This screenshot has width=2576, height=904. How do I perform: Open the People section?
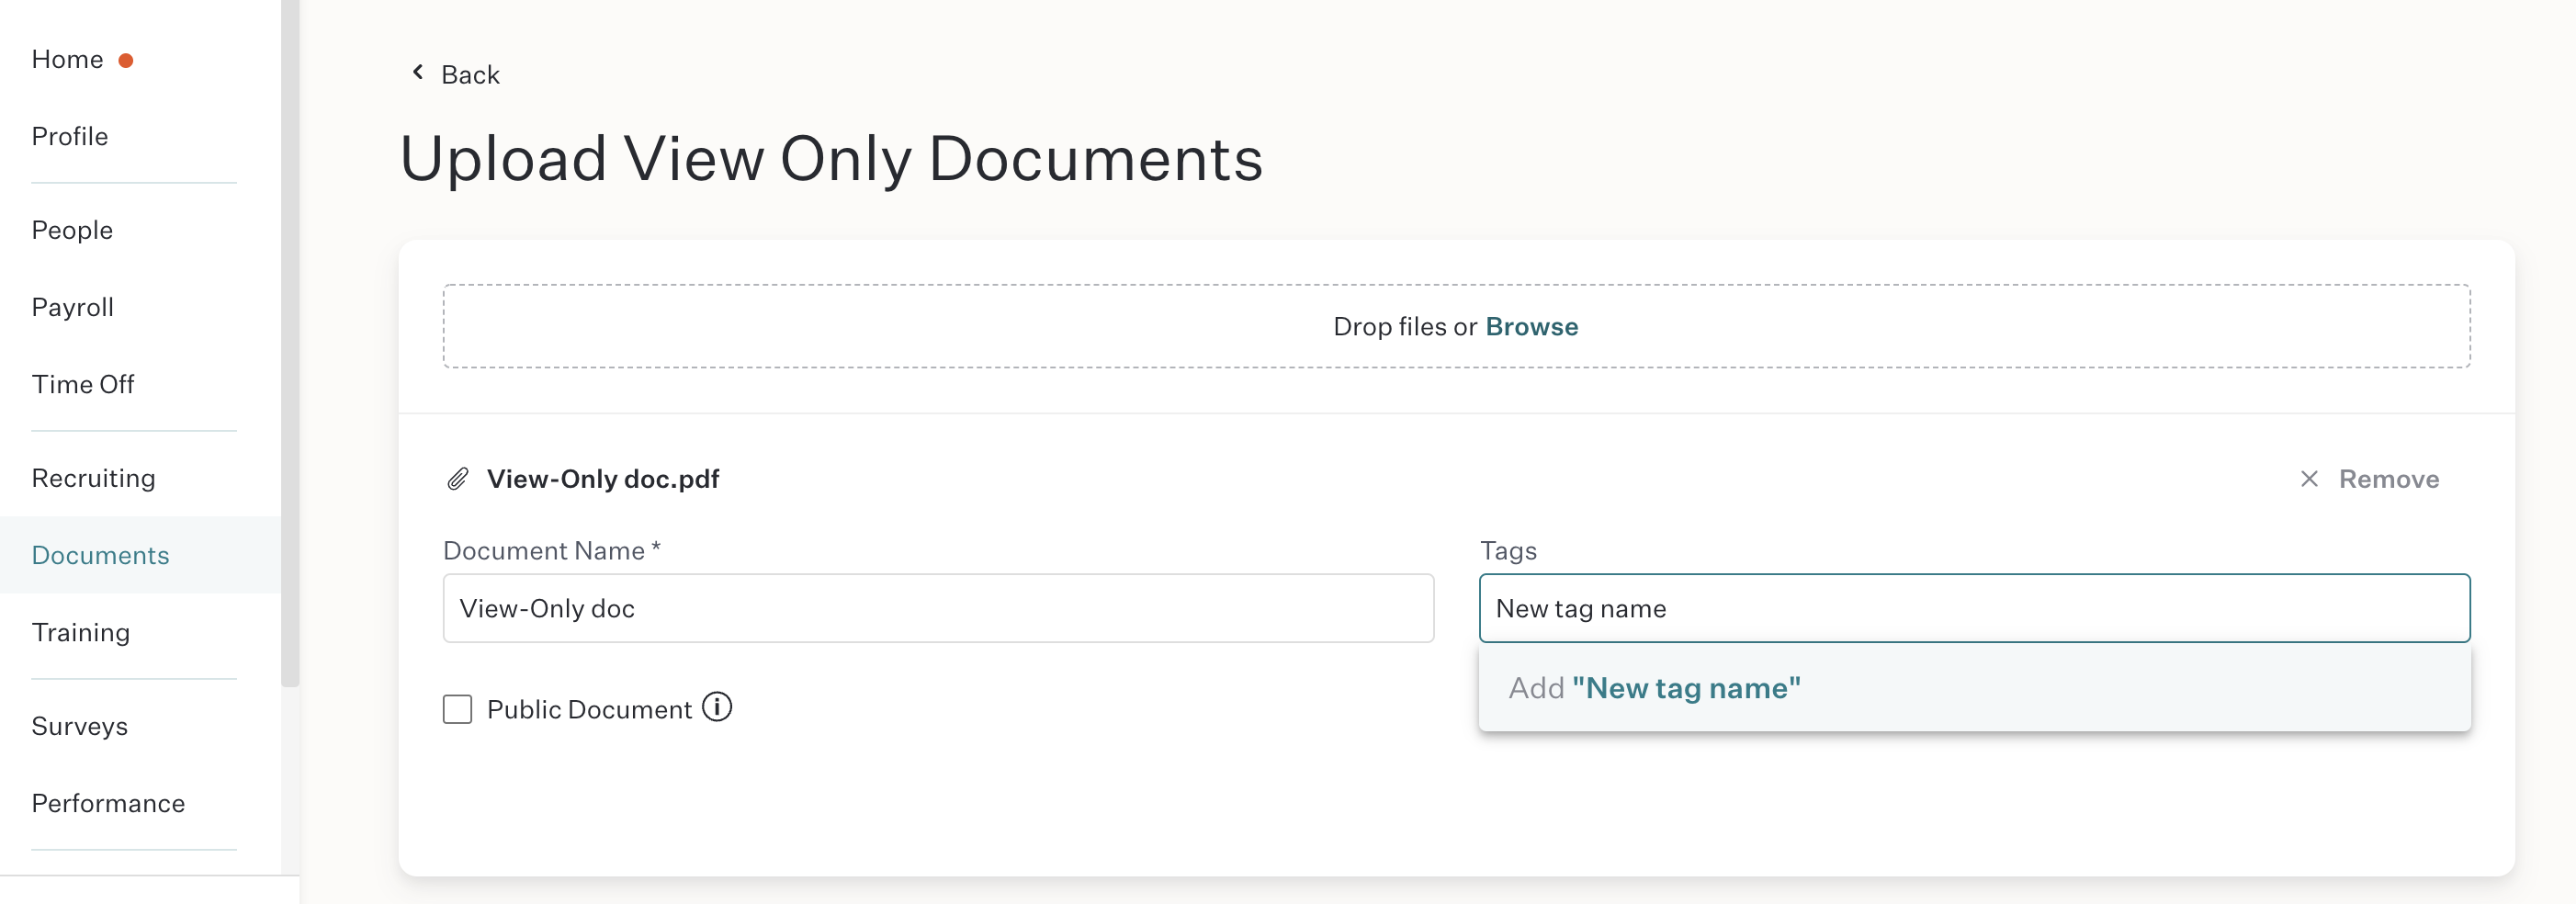pyautogui.click(x=72, y=230)
